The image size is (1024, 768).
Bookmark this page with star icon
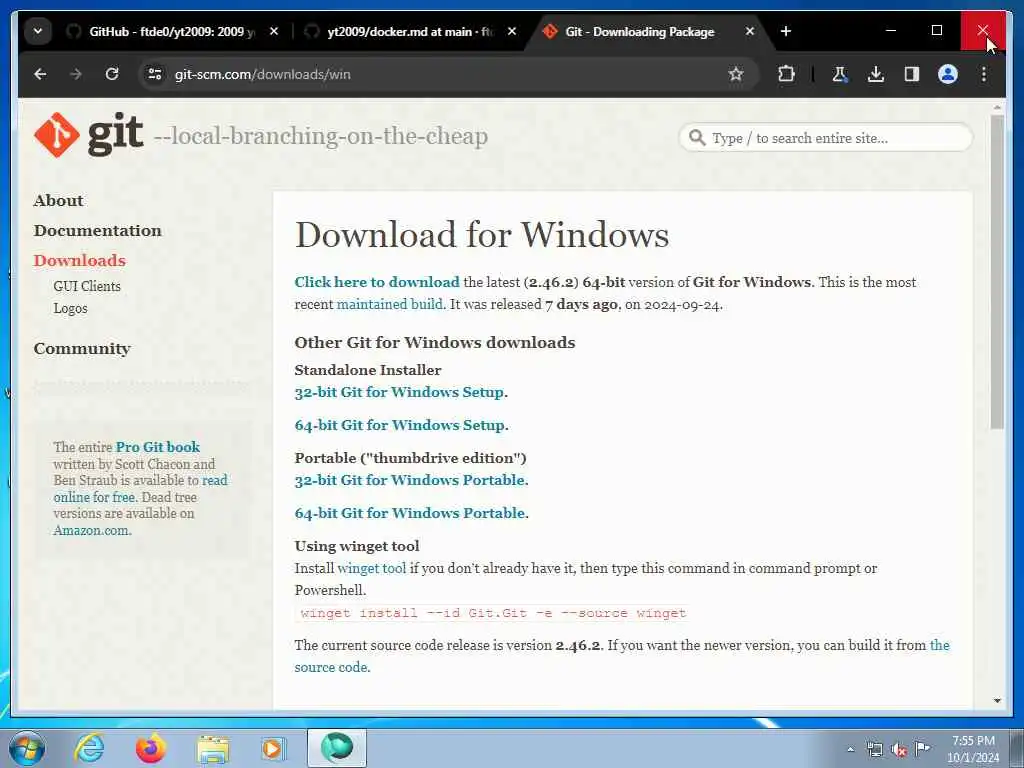tap(736, 74)
